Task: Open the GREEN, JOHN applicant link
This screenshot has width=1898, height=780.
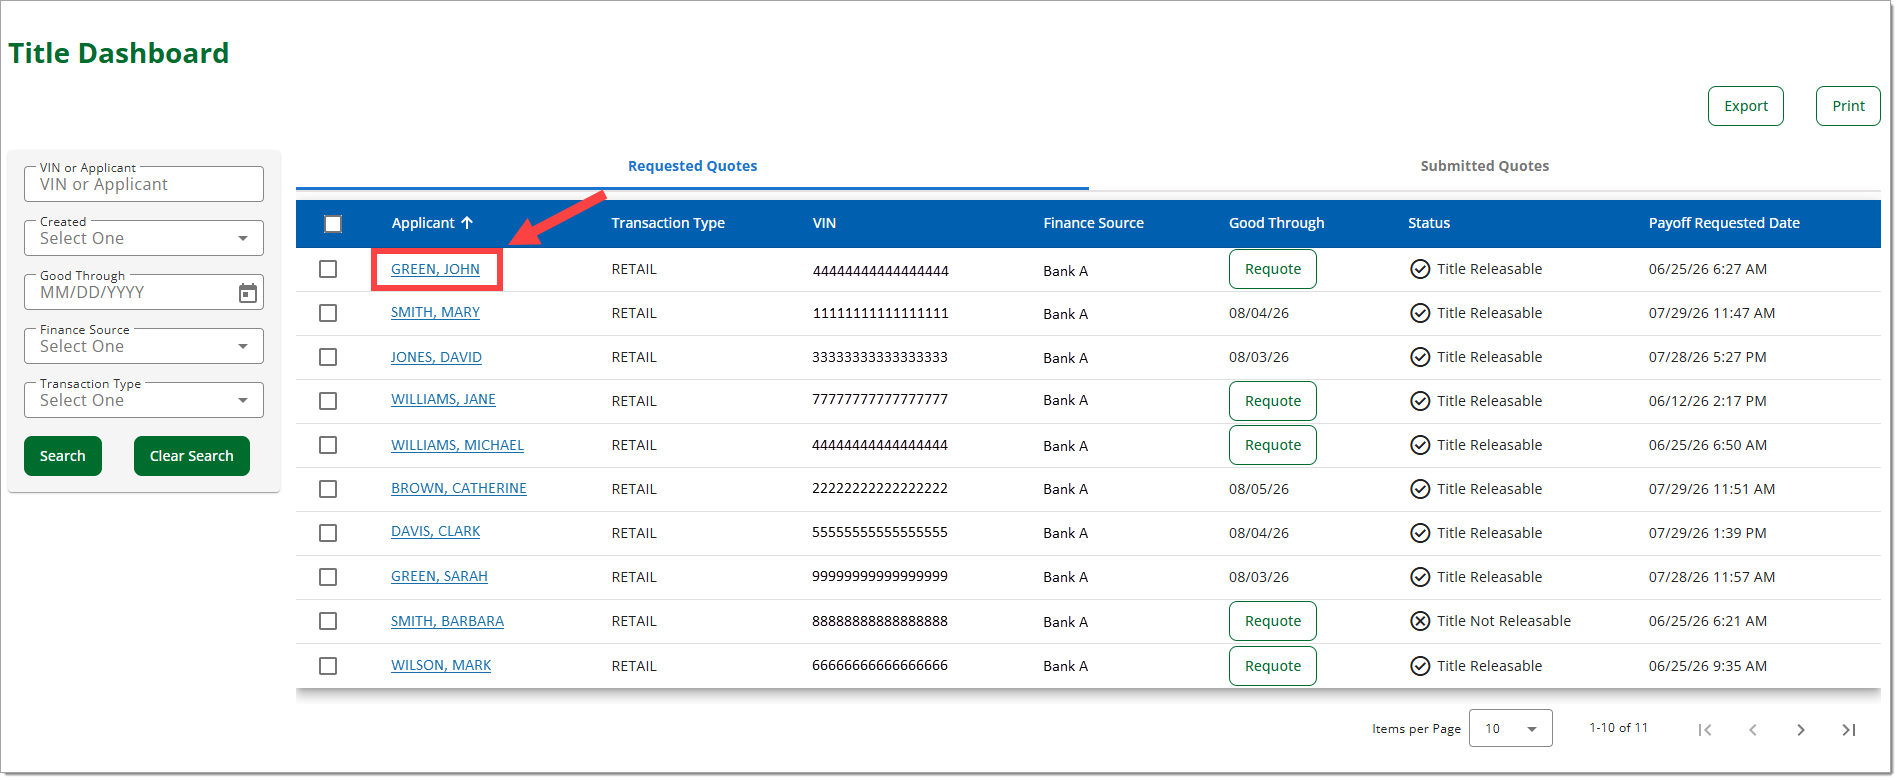Action: tap(435, 269)
